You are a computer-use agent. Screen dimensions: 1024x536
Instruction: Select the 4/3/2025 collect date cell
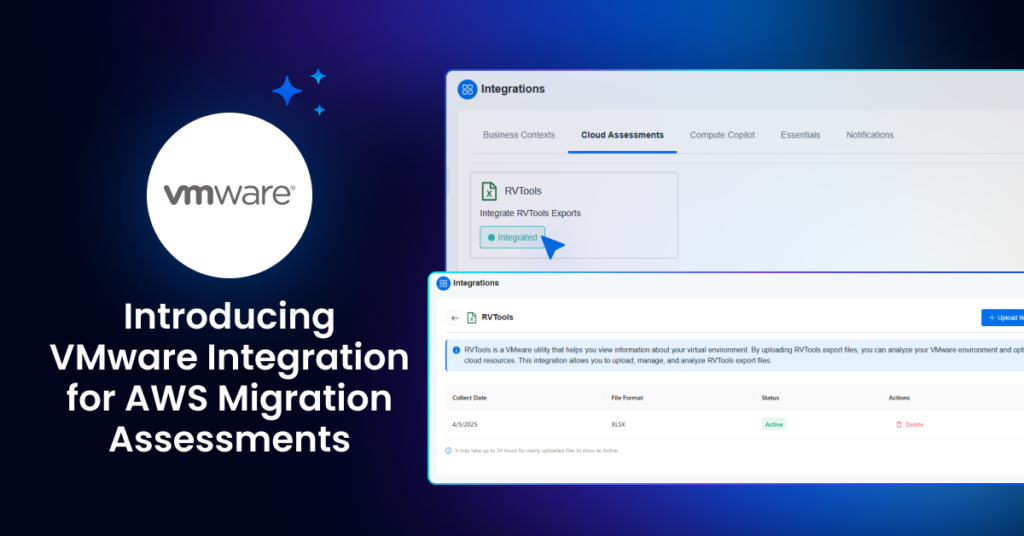[x=465, y=424]
